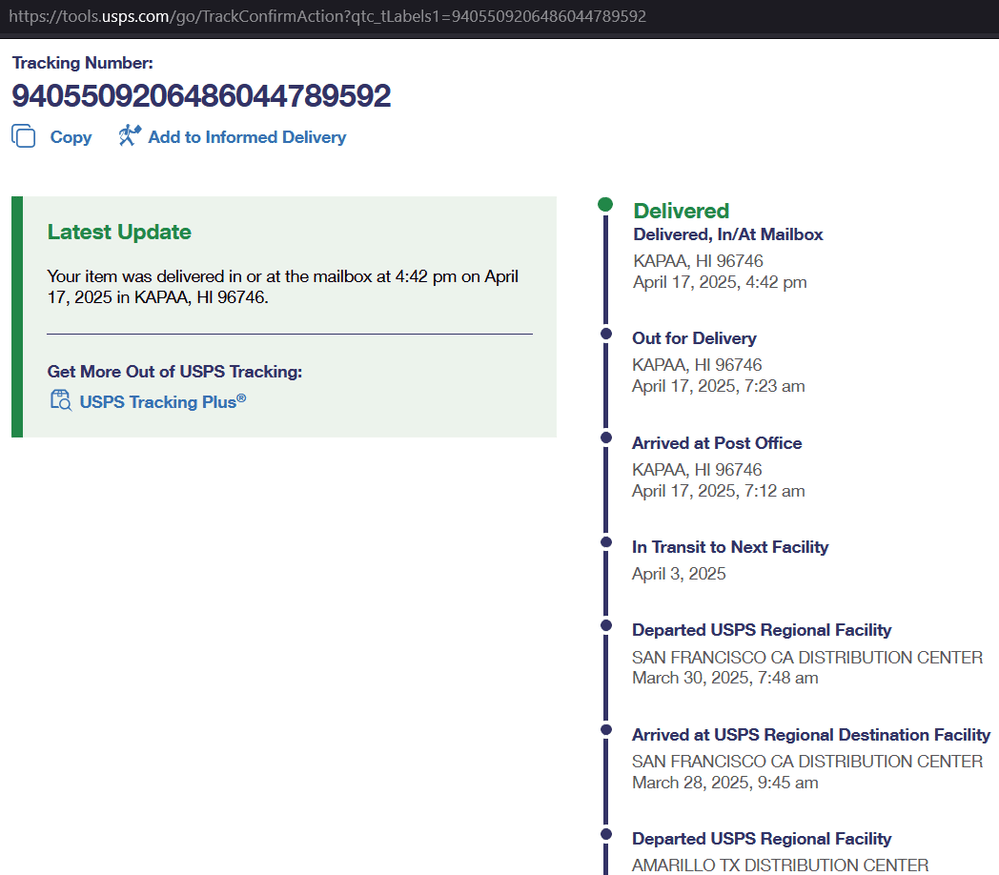Click 'In Transit to Next Facility' heading
This screenshot has width=999, height=875.
point(730,547)
